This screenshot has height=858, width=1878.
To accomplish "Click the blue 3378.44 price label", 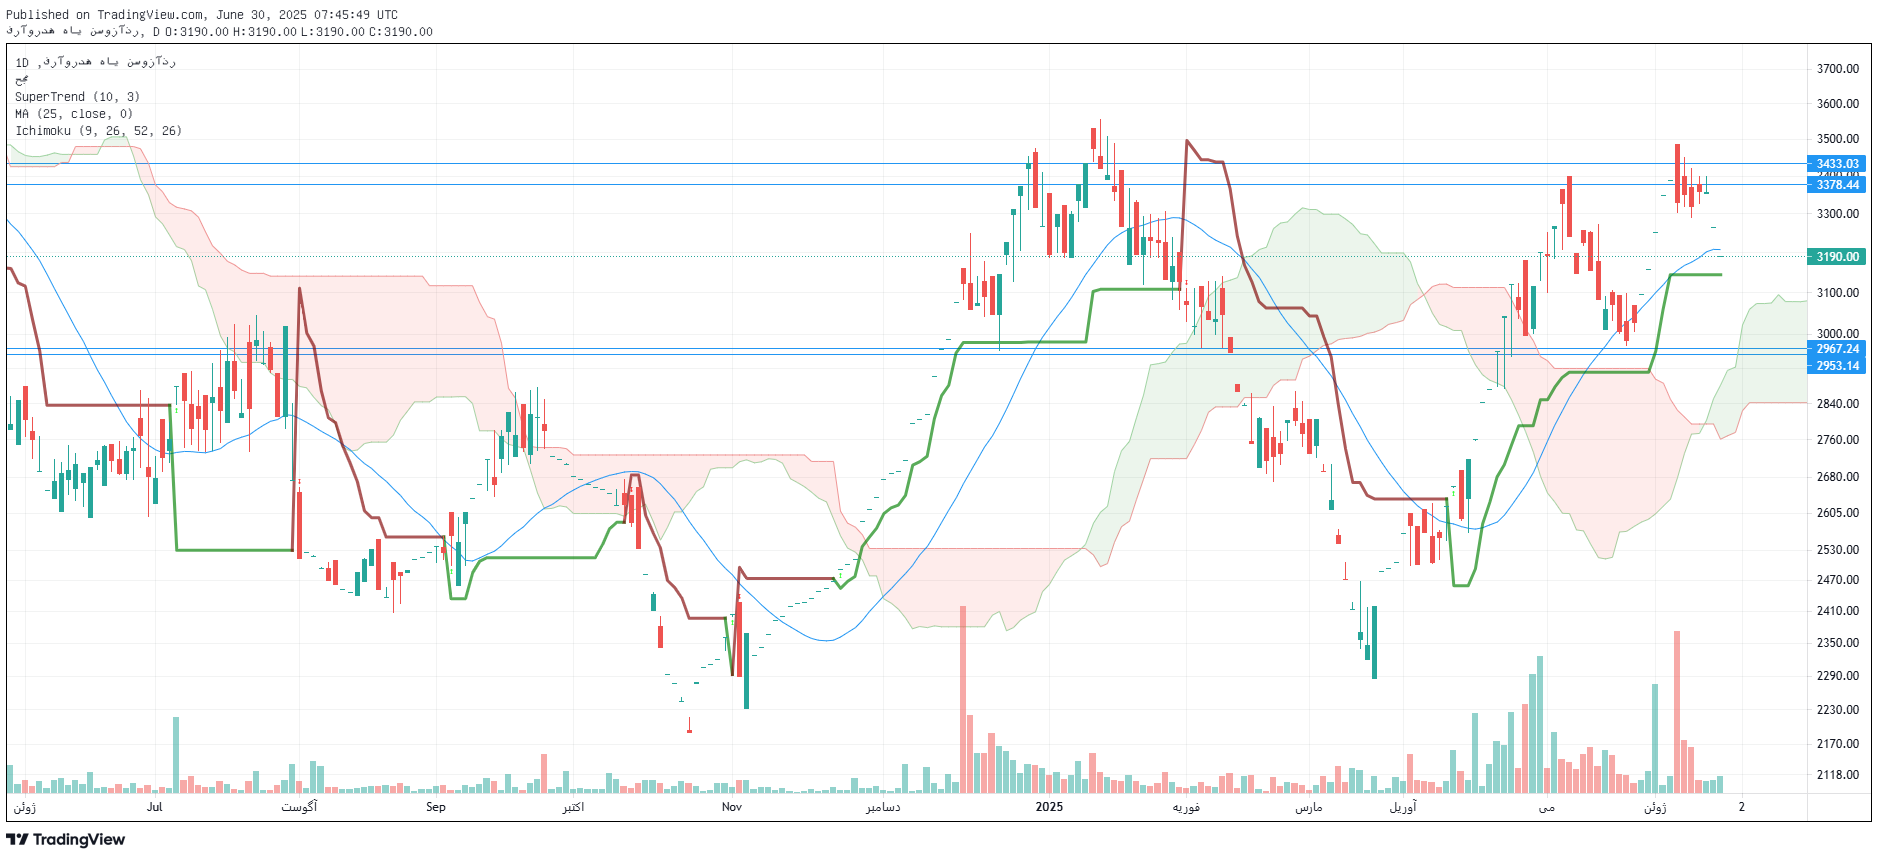I will (x=1837, y=185).
